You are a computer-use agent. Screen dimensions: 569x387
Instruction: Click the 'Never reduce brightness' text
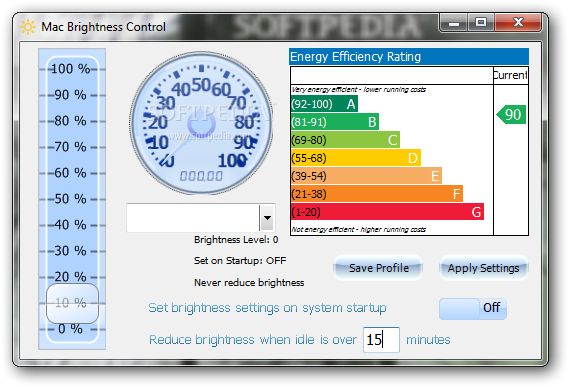(x=249, y=282)
